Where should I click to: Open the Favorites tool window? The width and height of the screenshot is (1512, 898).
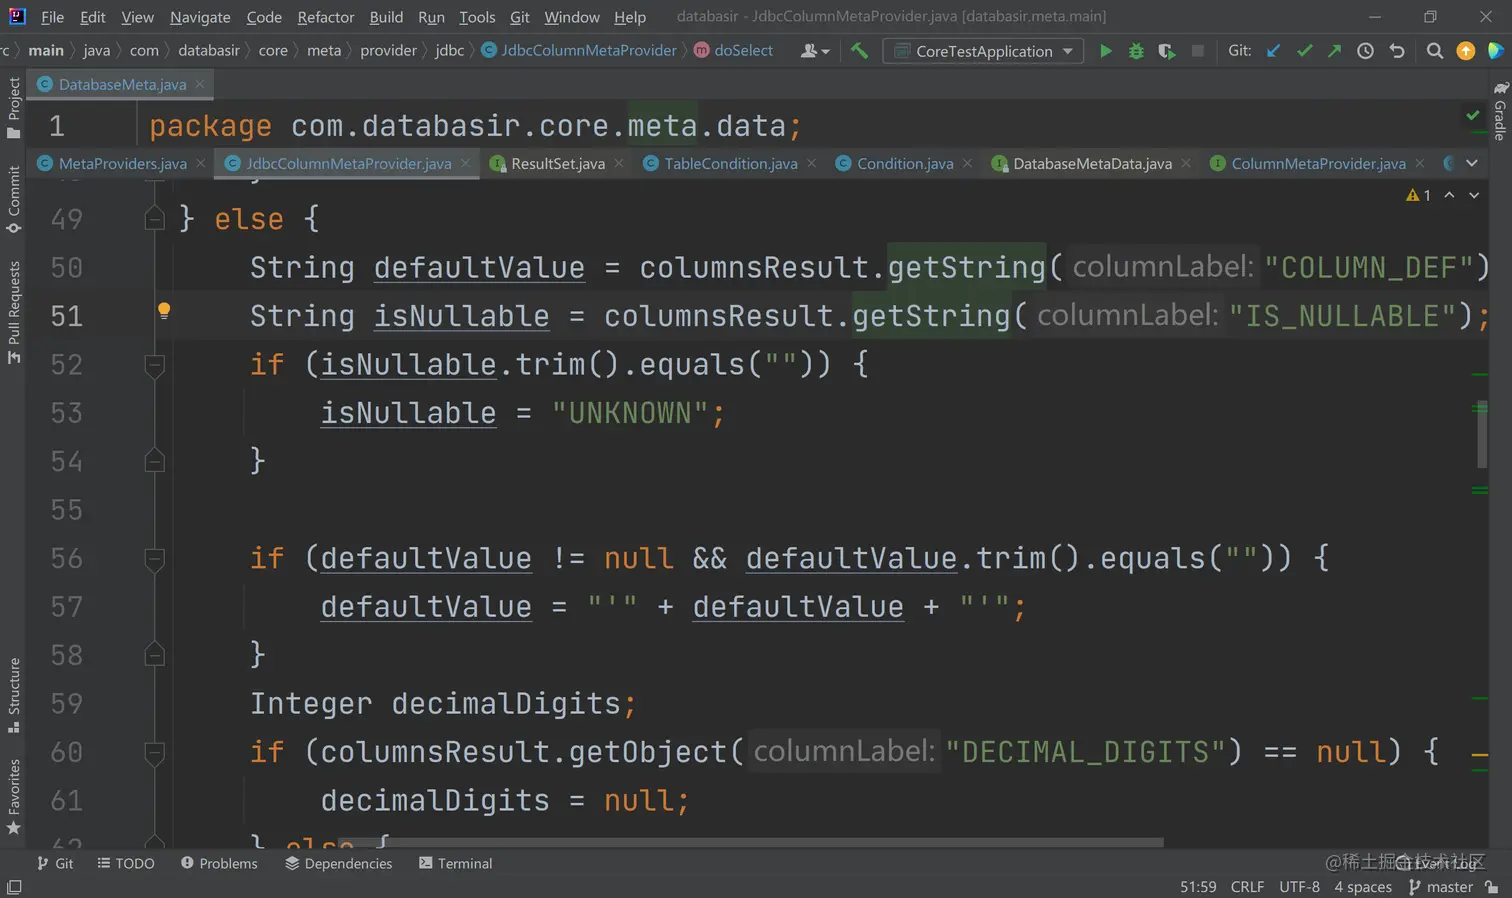[x=13, y=797]
